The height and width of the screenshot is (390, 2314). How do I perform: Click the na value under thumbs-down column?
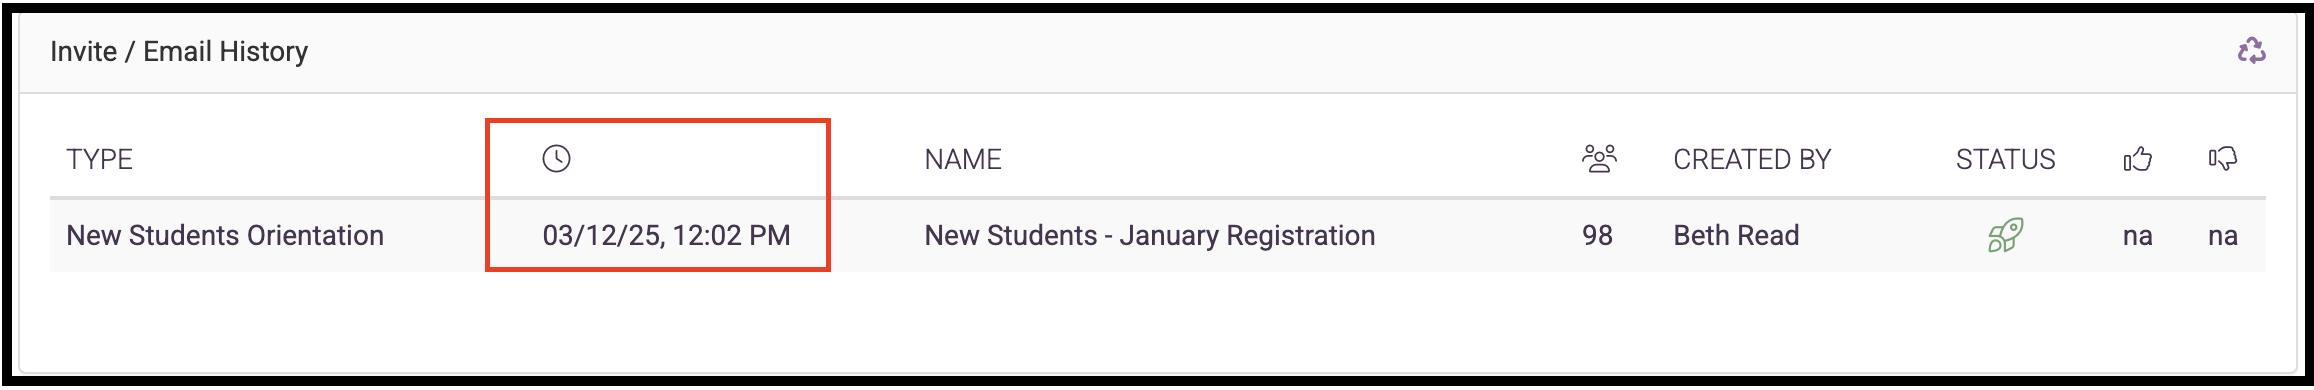[2222, 237]
